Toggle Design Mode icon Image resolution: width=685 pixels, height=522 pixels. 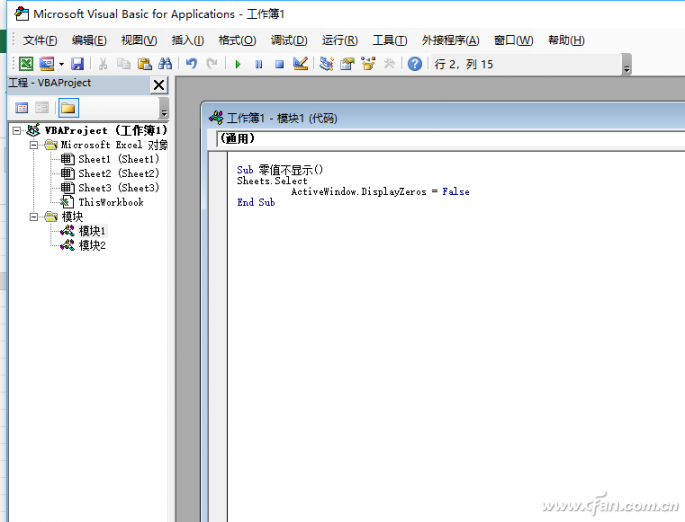(x=301, y=64)
